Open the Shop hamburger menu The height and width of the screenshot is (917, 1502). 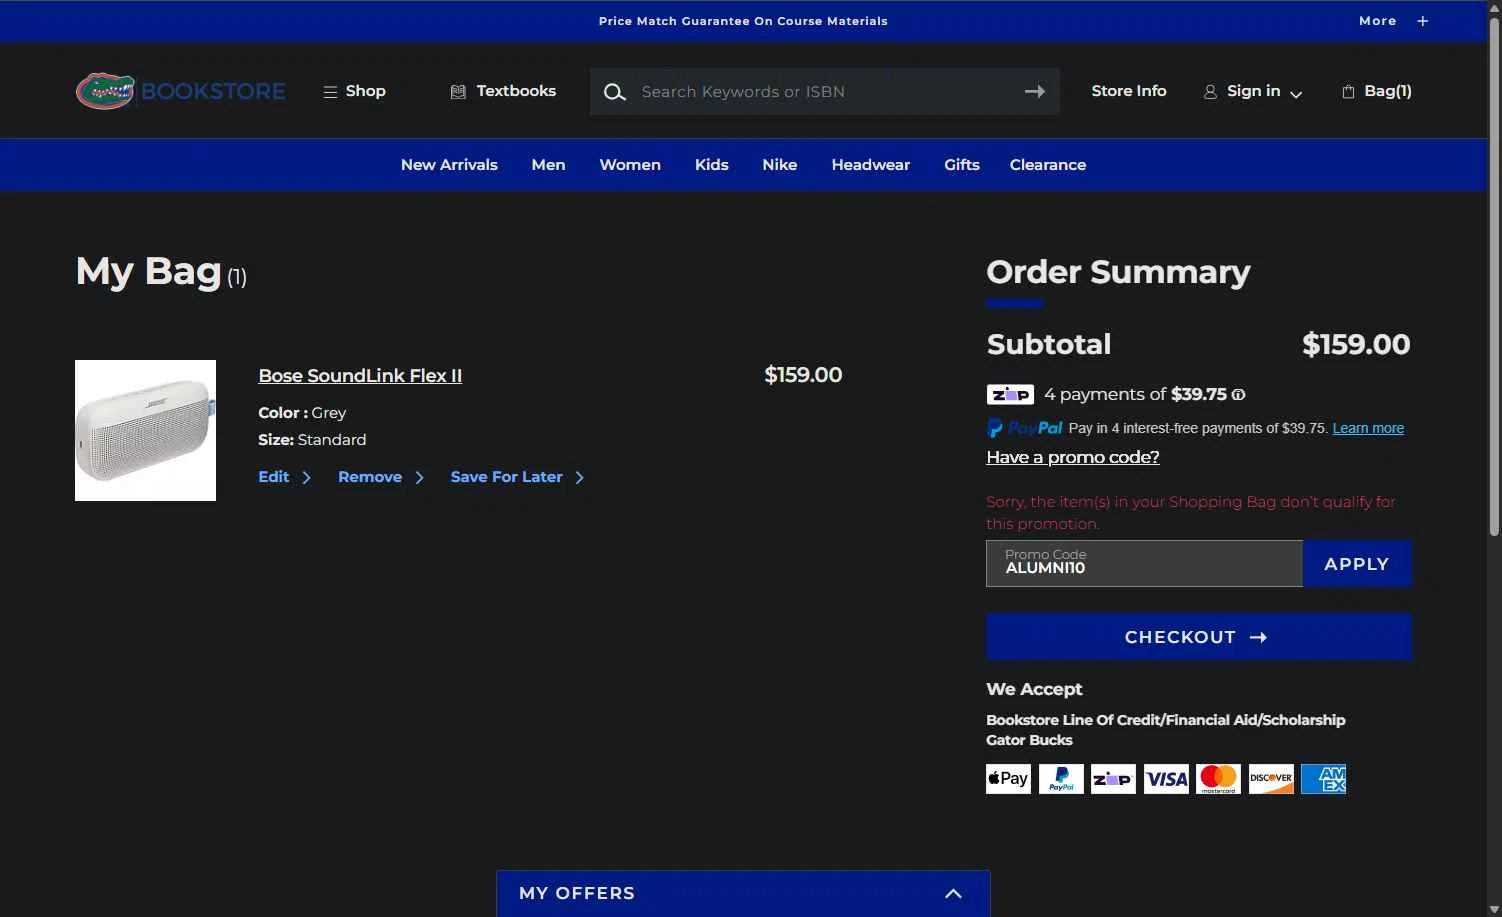(355, 91)
